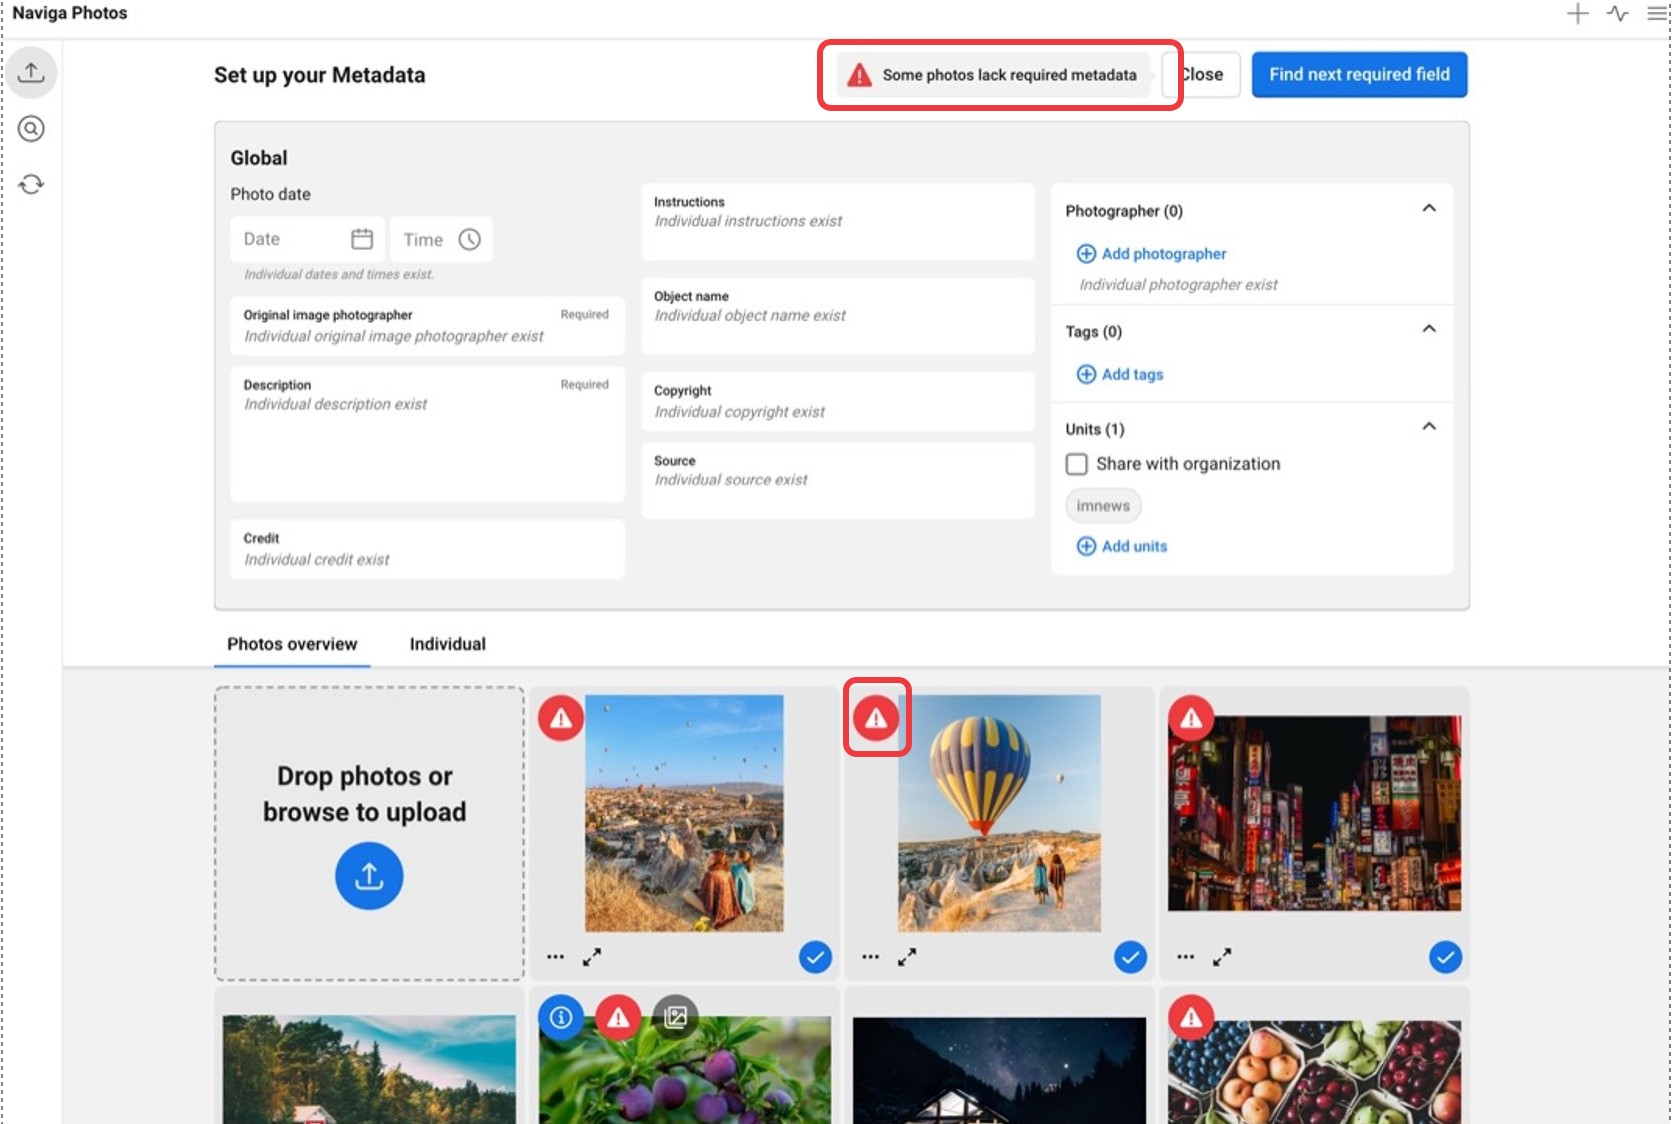1674x1124 pixels.
Task: Click Find next required field button
Action: (x=1359, y=75)
